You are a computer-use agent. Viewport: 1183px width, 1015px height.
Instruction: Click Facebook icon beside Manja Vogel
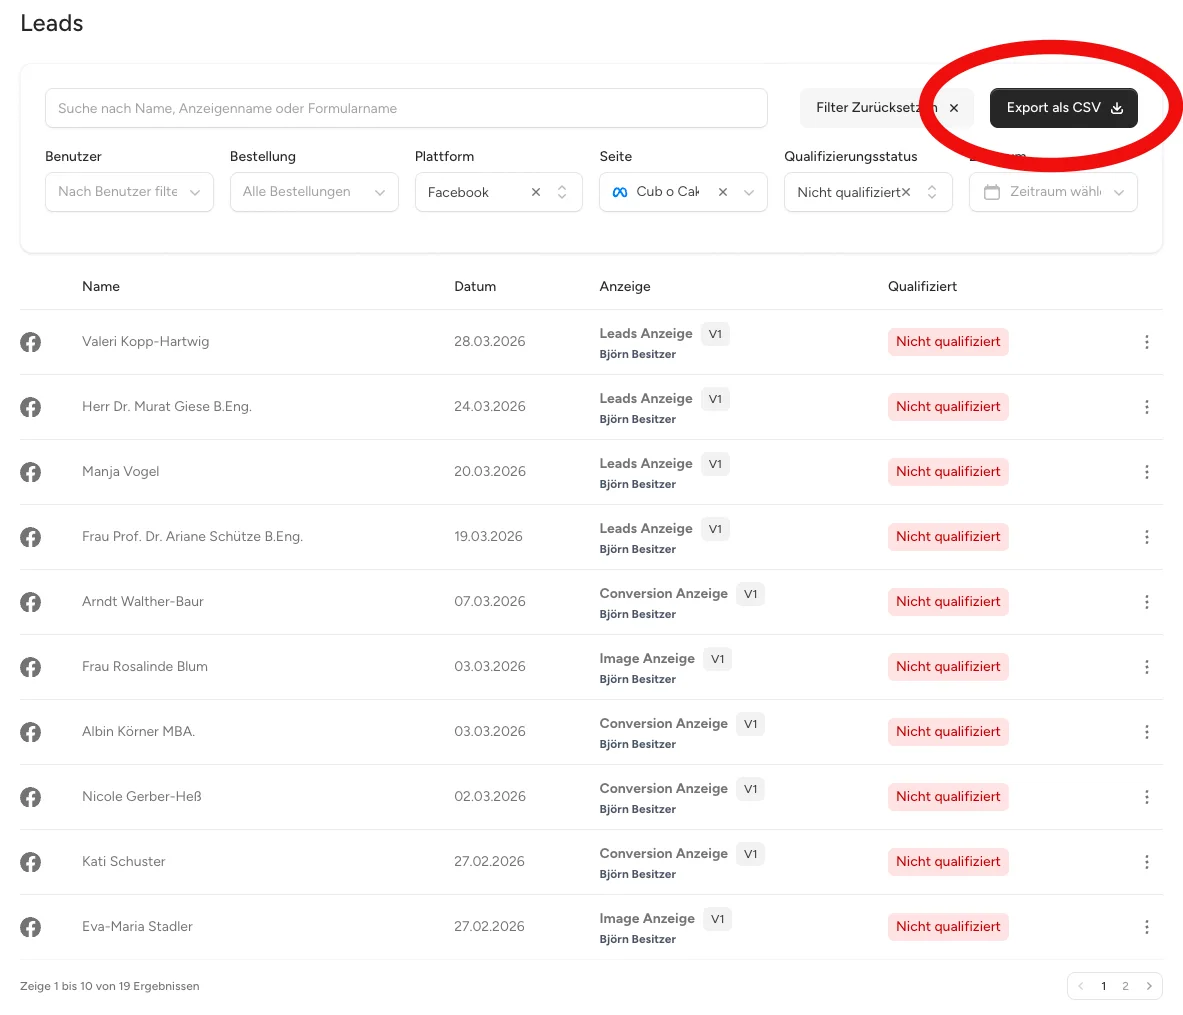click(x=30, y=472)
